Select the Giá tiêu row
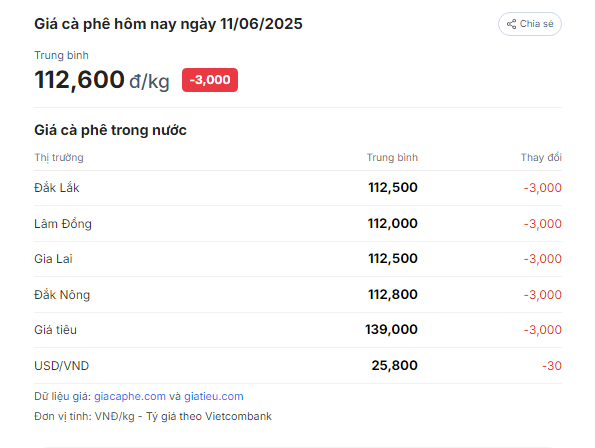This screenshot has height=448, width=595. 298,330
